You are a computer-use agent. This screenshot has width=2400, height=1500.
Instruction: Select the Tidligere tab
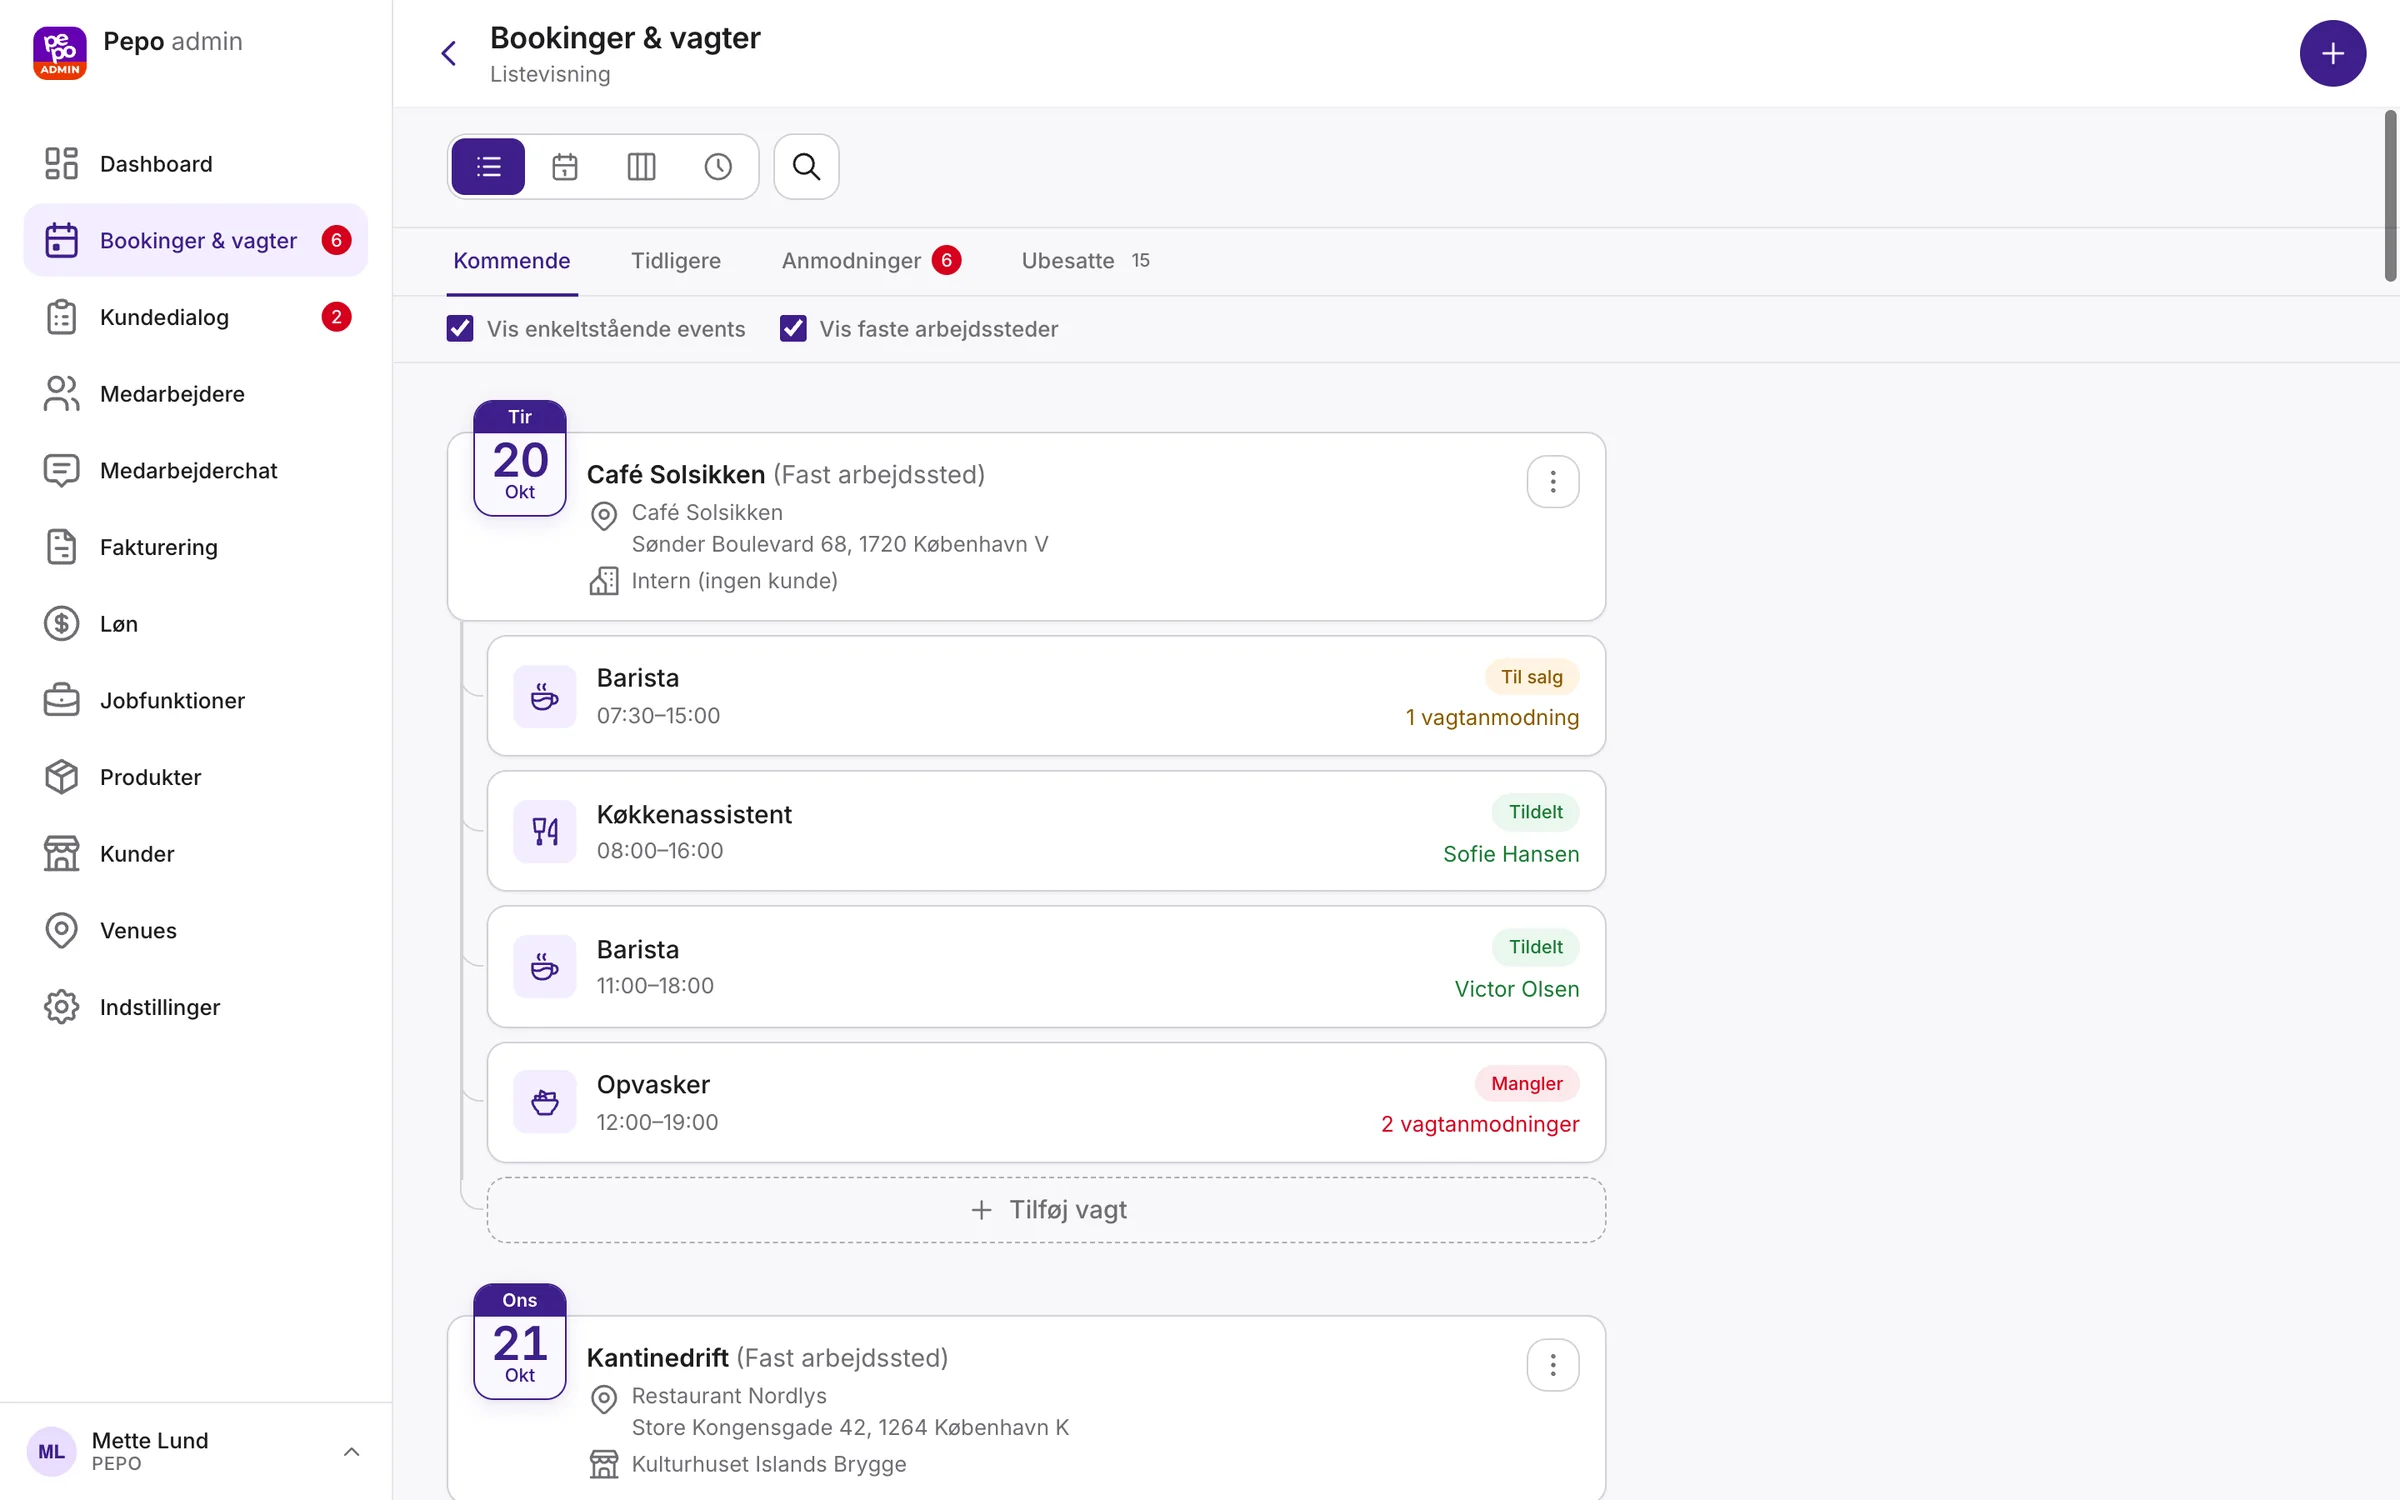676,261
